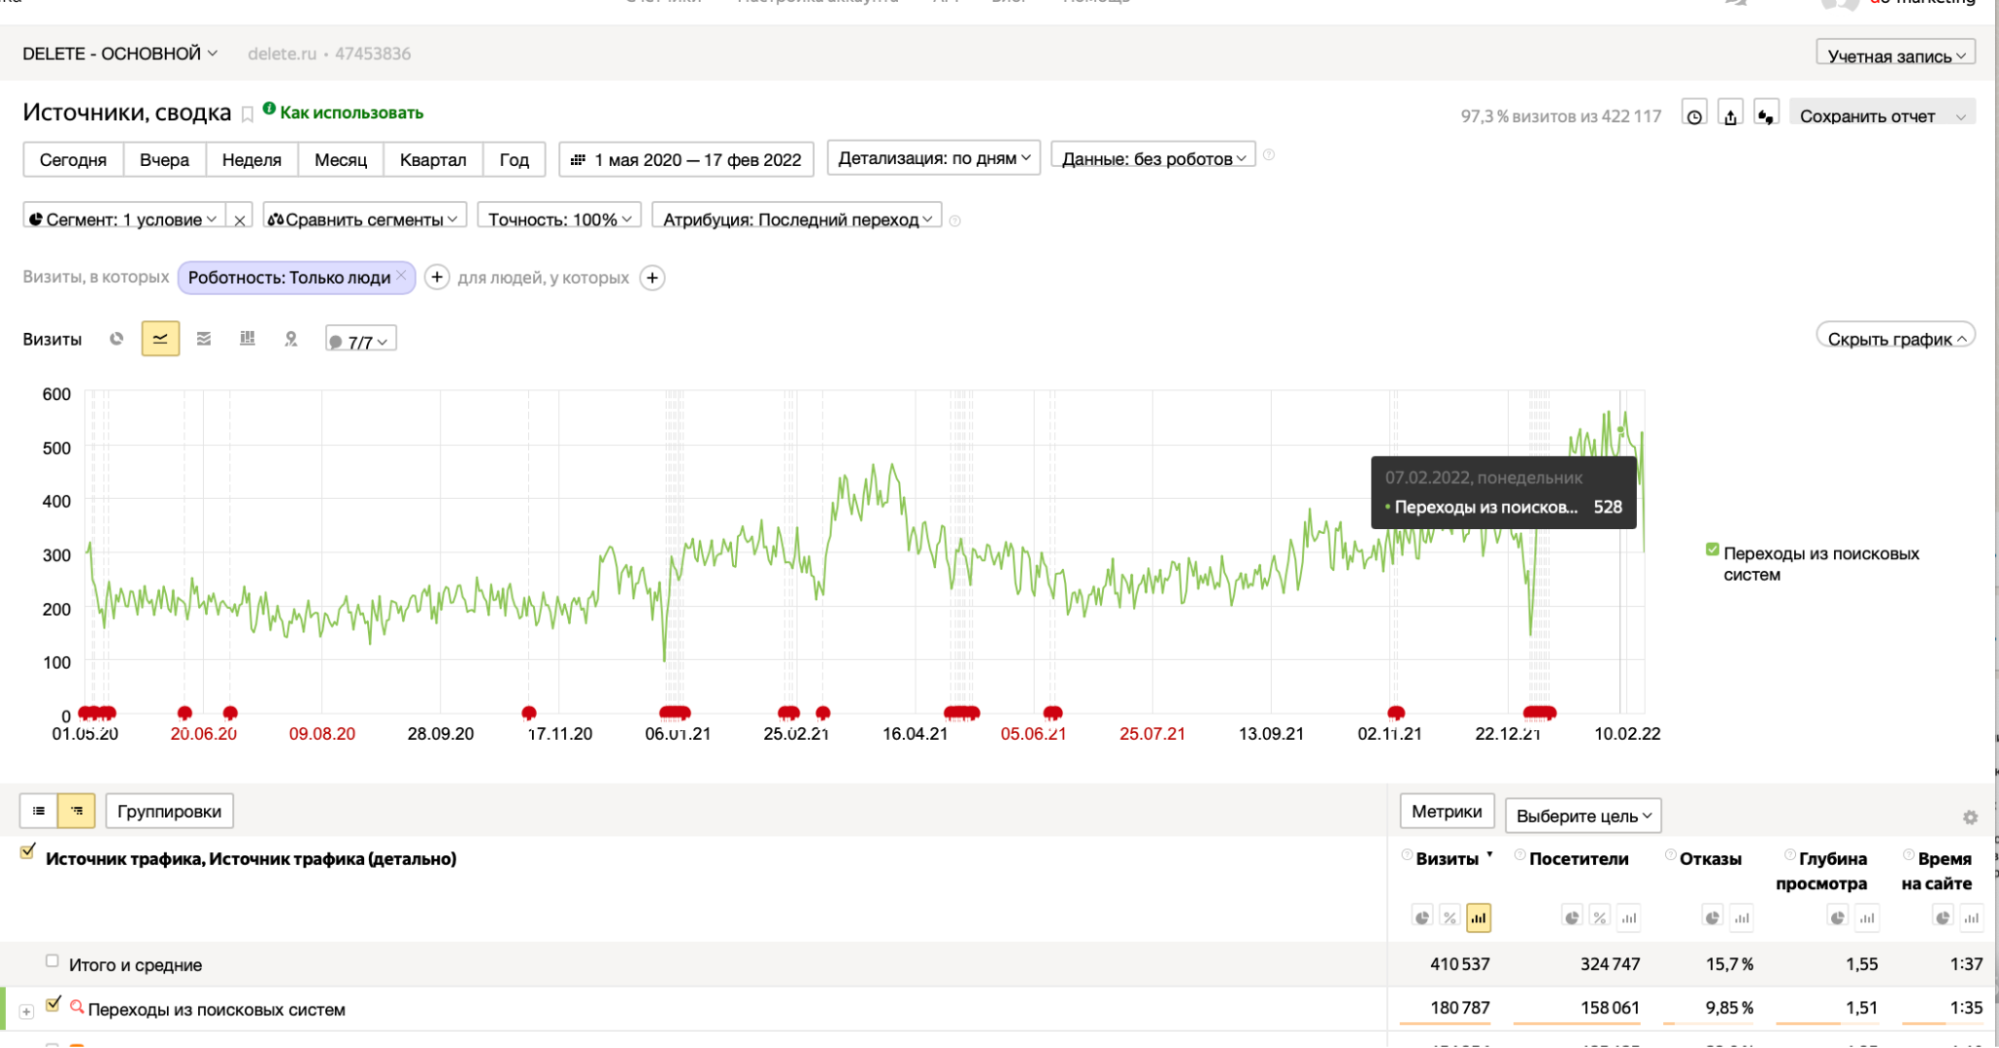Click Как использовать help link
Image resolution: width=1999 pixels, height=1048 pixels.
(x=351, y=113)
